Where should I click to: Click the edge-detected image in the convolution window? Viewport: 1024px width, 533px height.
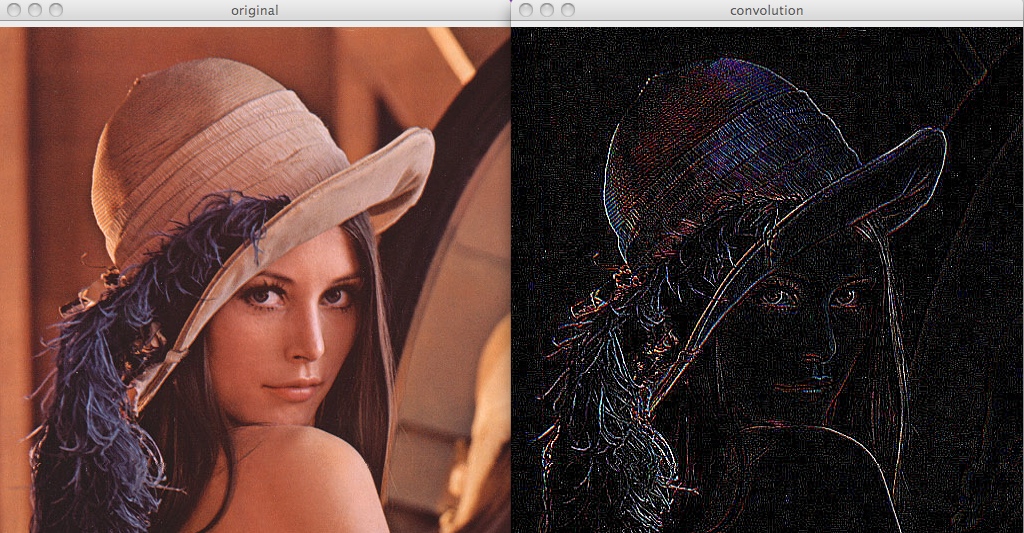[767, 280]
